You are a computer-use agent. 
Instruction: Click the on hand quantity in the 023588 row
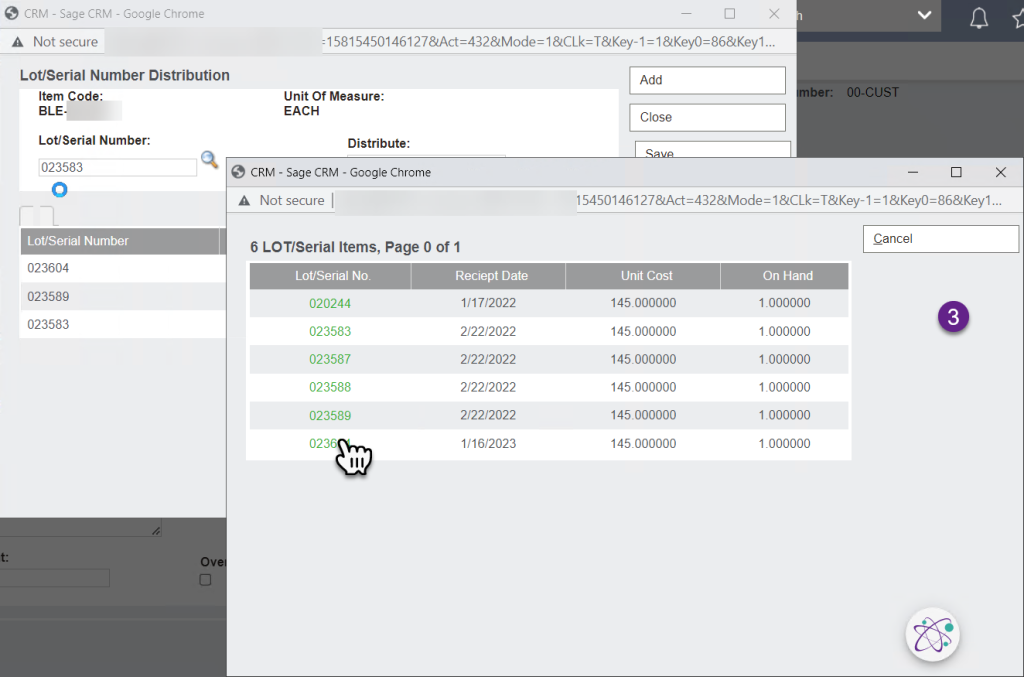click(784, 387)
